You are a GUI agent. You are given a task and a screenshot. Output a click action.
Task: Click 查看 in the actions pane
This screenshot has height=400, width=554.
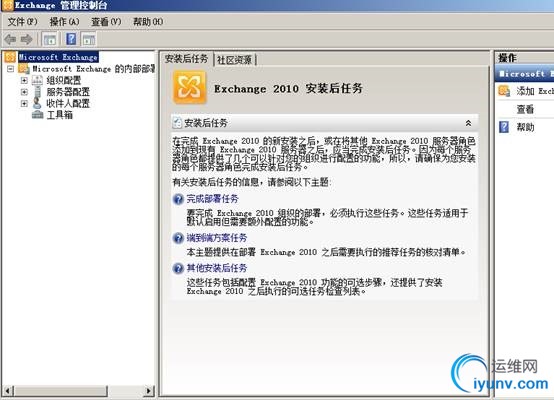(525, 109)
